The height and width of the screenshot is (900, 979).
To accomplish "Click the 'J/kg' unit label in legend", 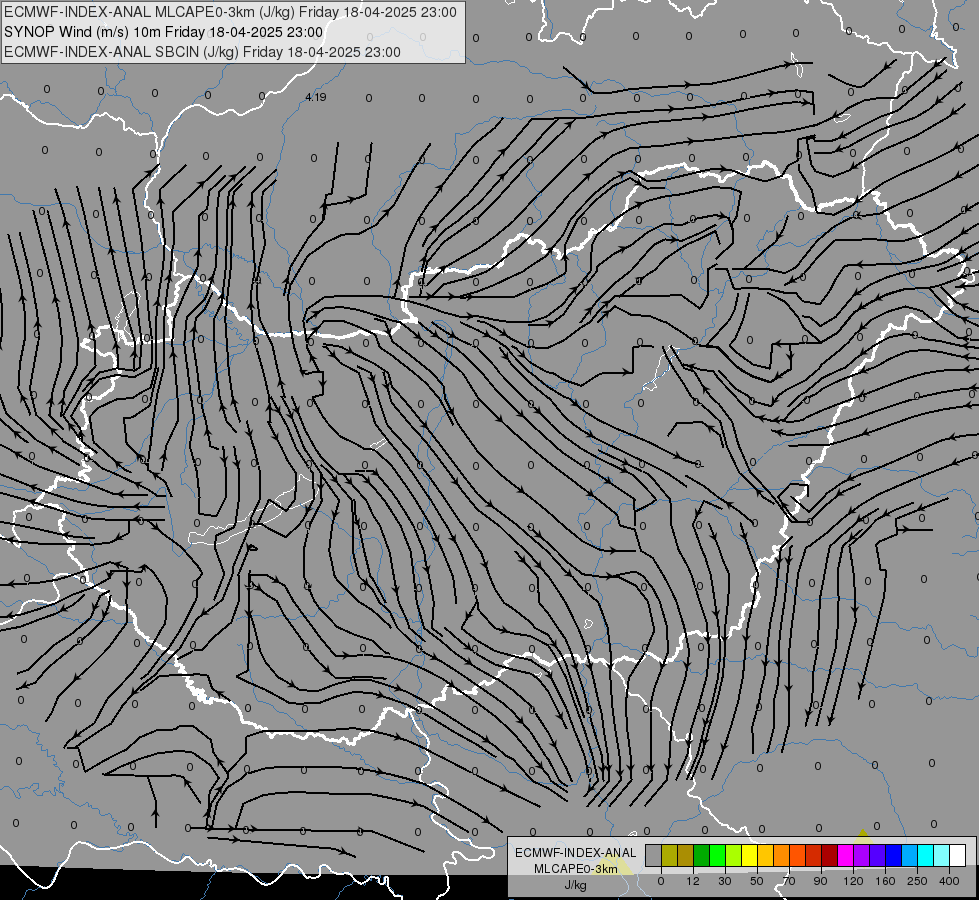I will [x=575, y=885].
